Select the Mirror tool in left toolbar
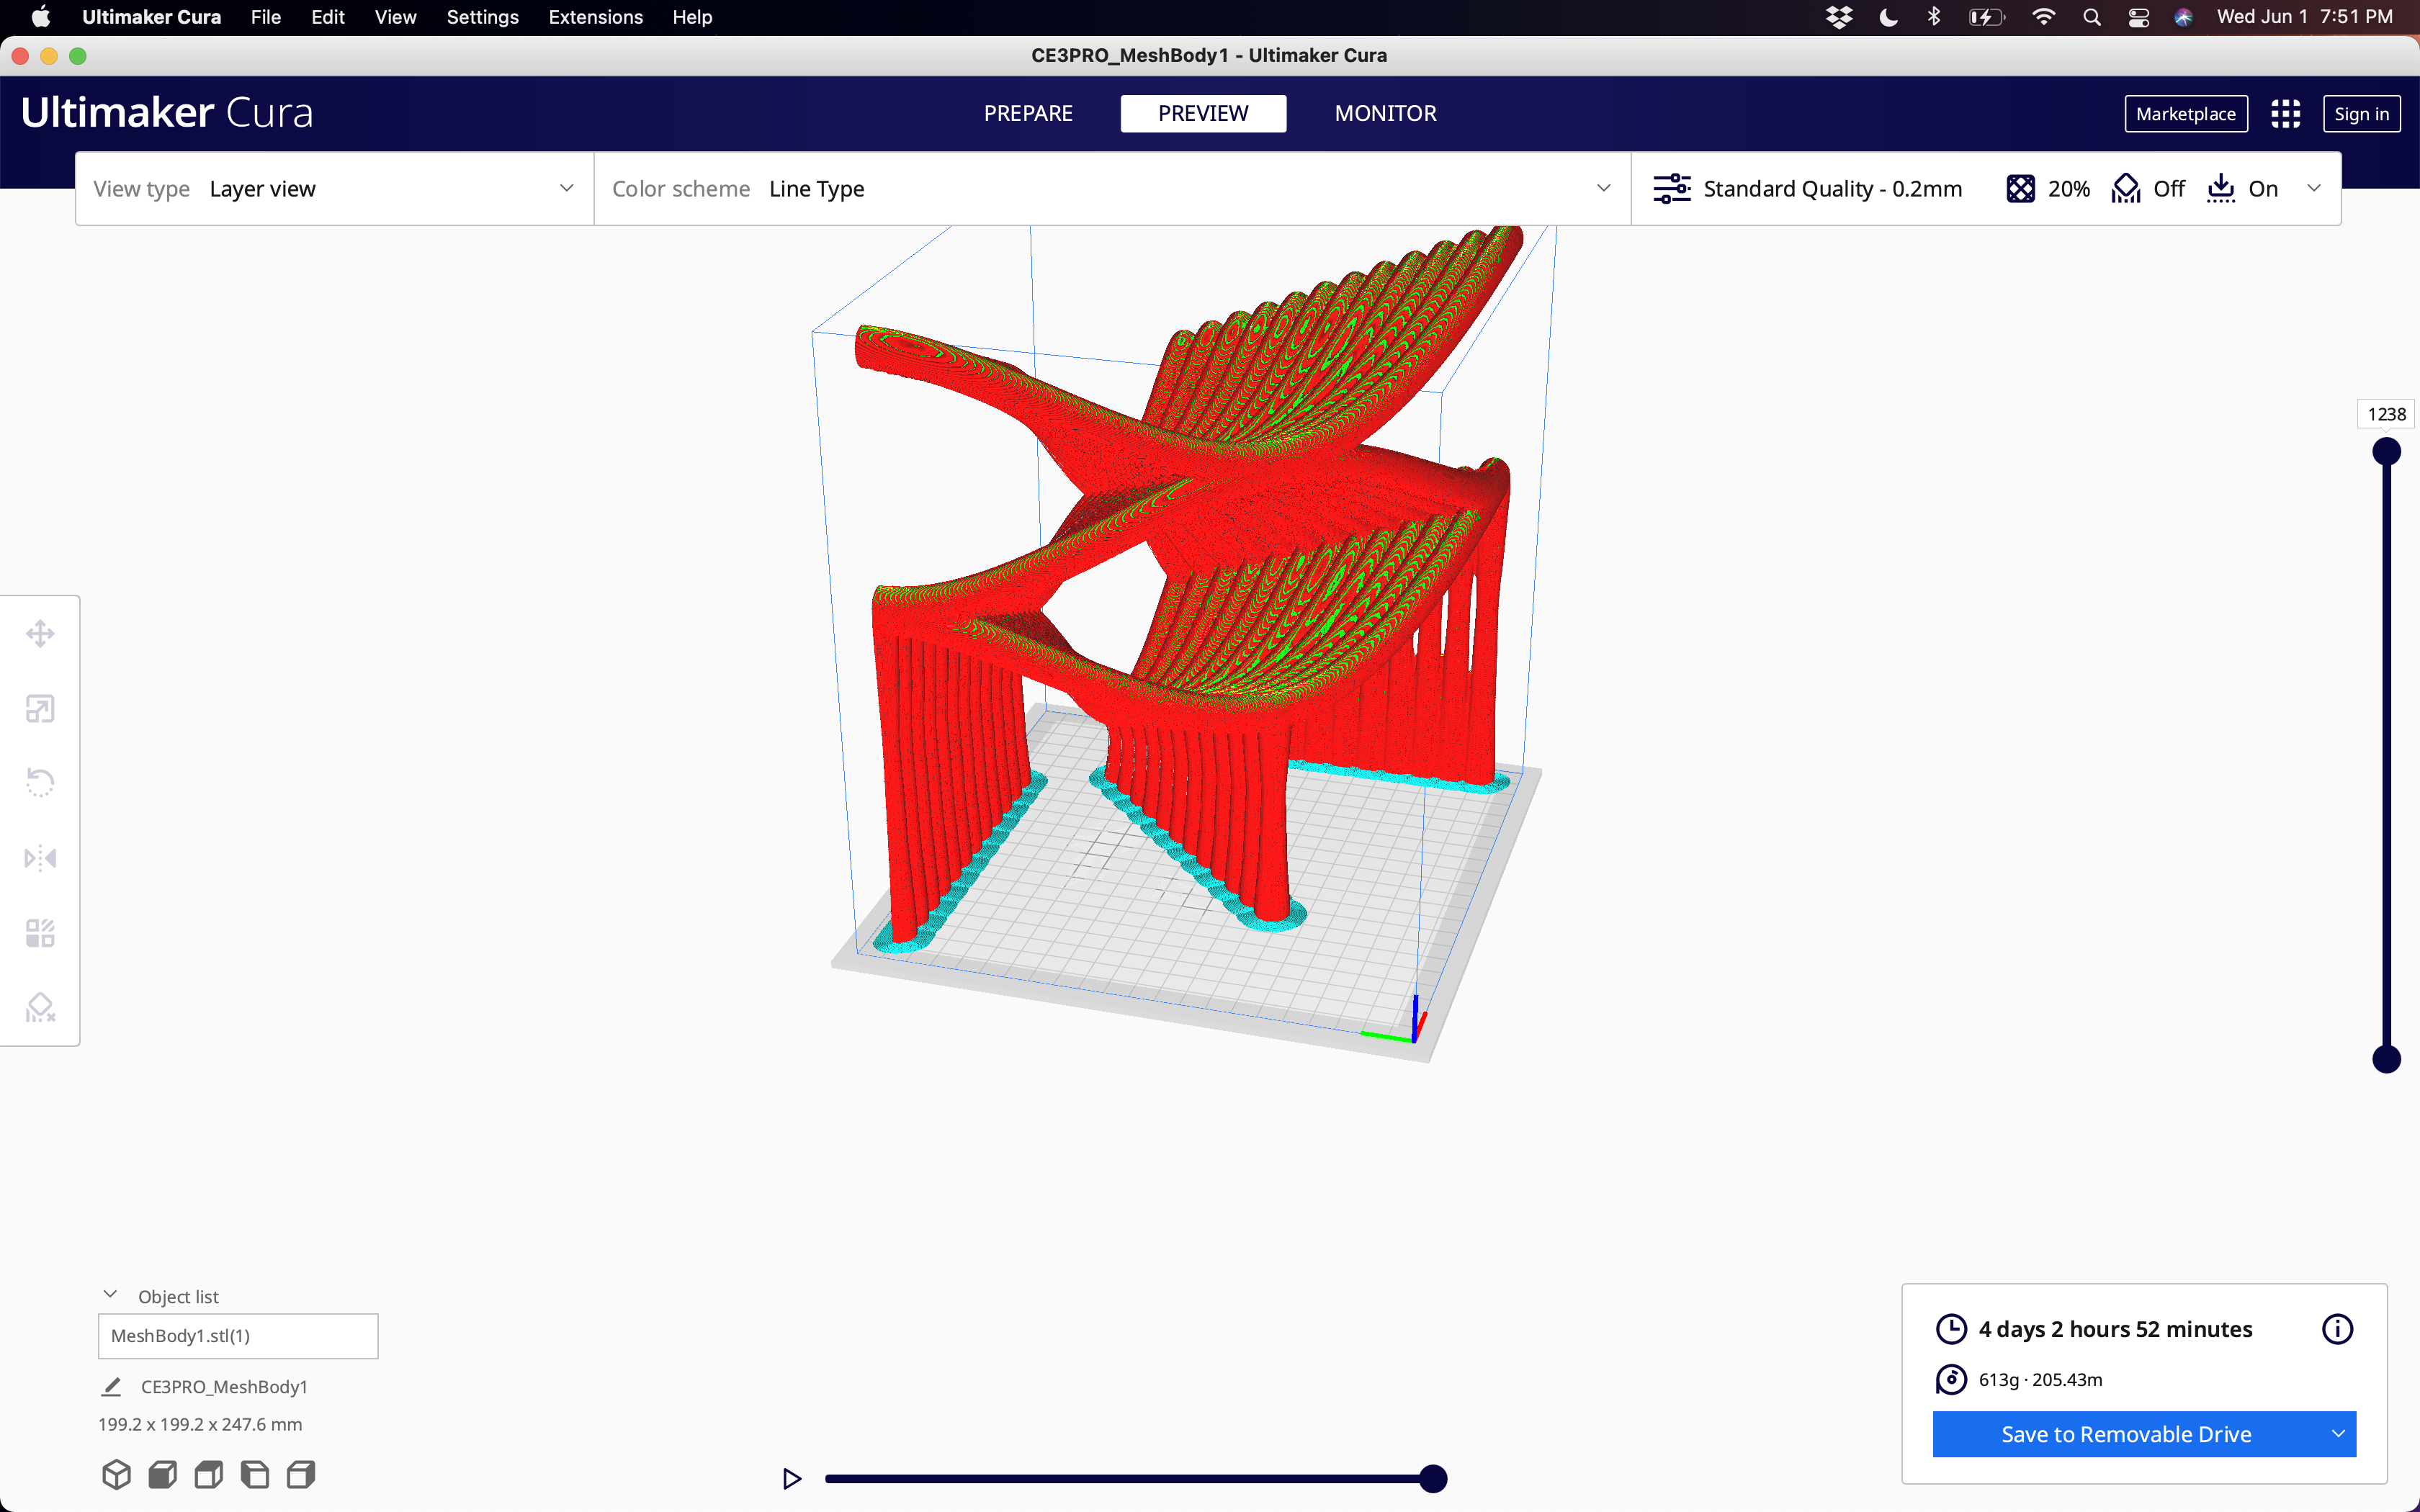The width and height of the screenshot is (2420, 1512). tap(40, 858)
